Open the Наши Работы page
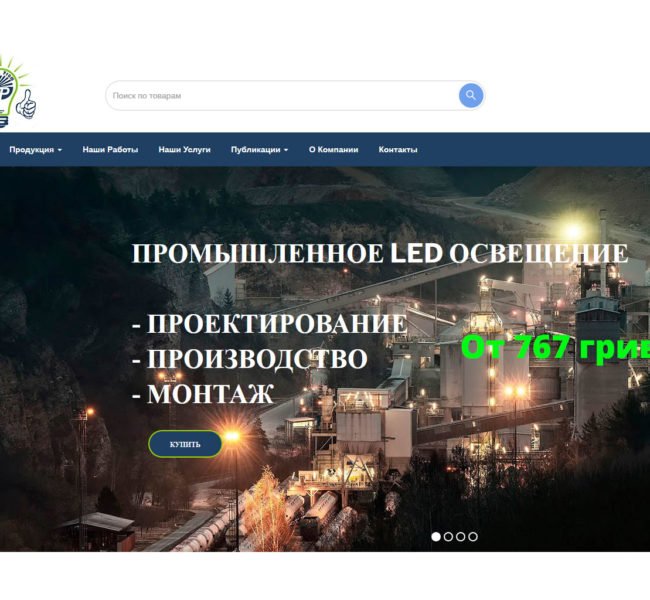650x600 pixels. [110, 150]
